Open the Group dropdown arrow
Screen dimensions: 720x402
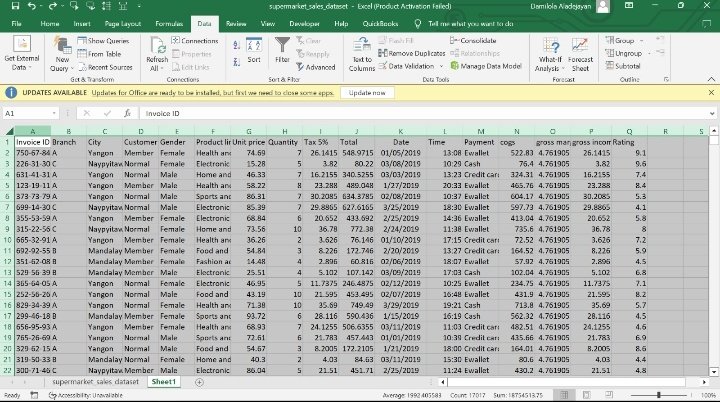641,40
